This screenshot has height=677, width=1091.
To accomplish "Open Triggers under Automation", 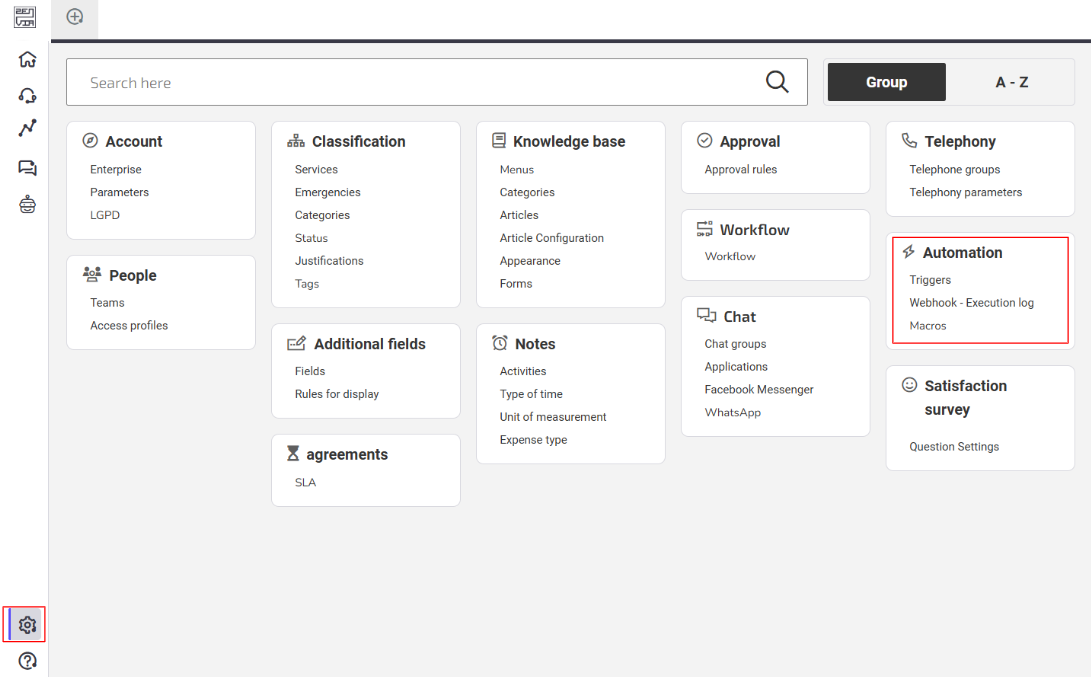I will coord(930,280).
